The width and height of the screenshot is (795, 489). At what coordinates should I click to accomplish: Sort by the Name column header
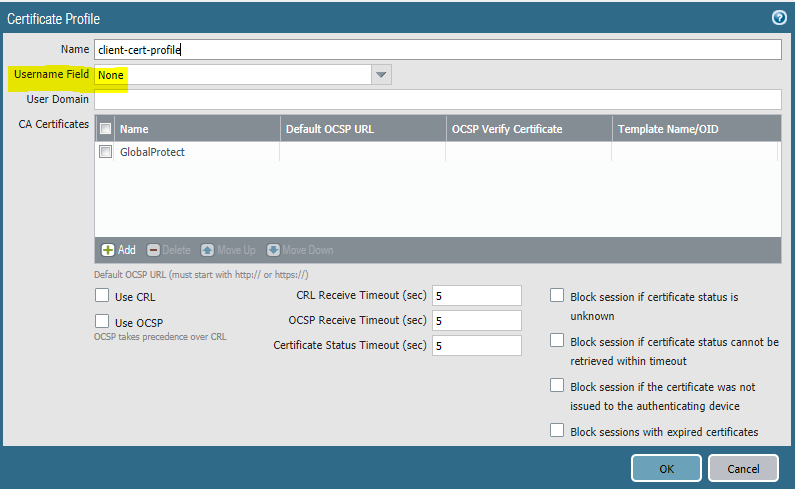coord(197,129)
